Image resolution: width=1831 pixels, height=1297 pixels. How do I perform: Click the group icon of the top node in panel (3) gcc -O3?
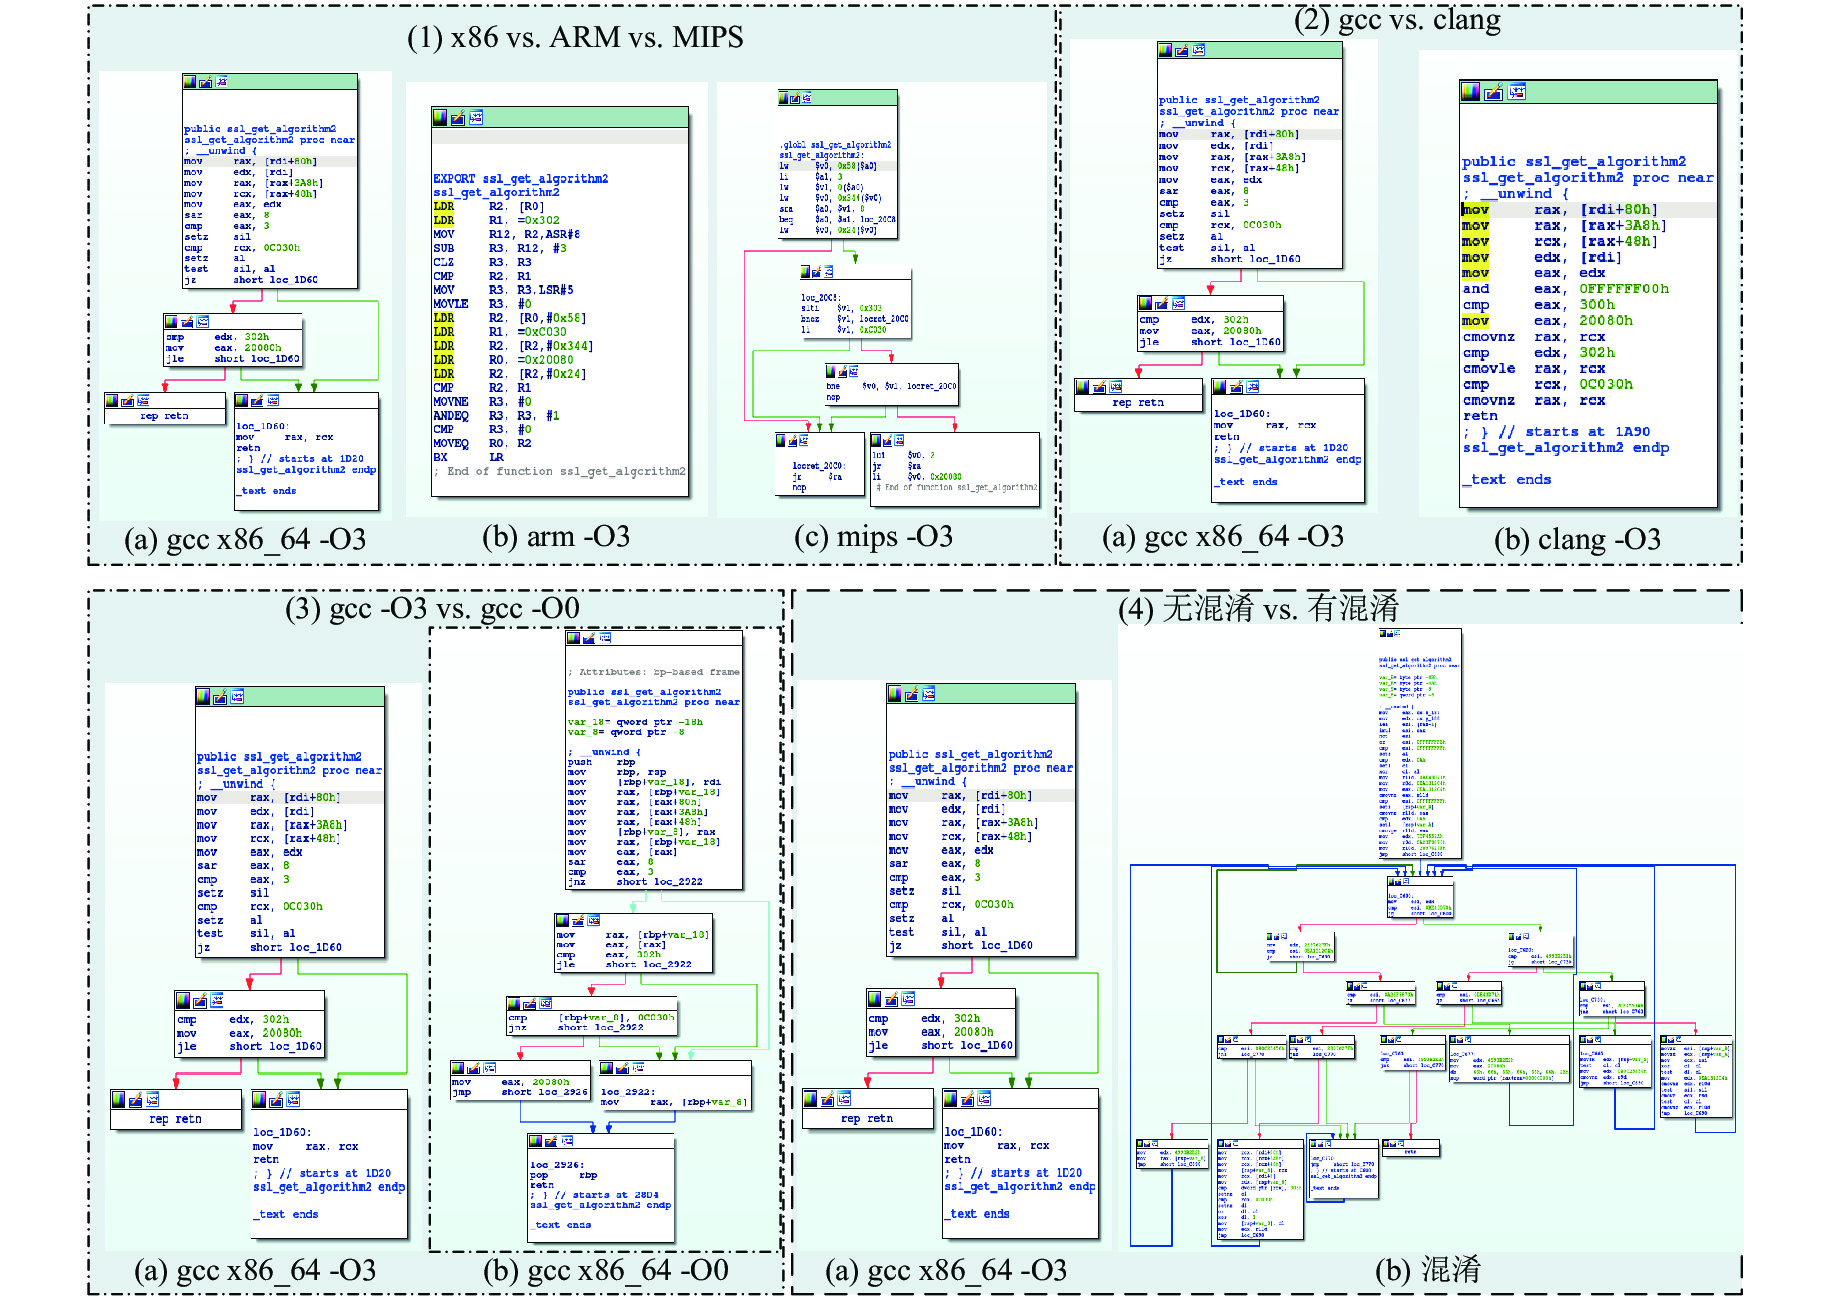pyautogui.click(x=237, y=696)
